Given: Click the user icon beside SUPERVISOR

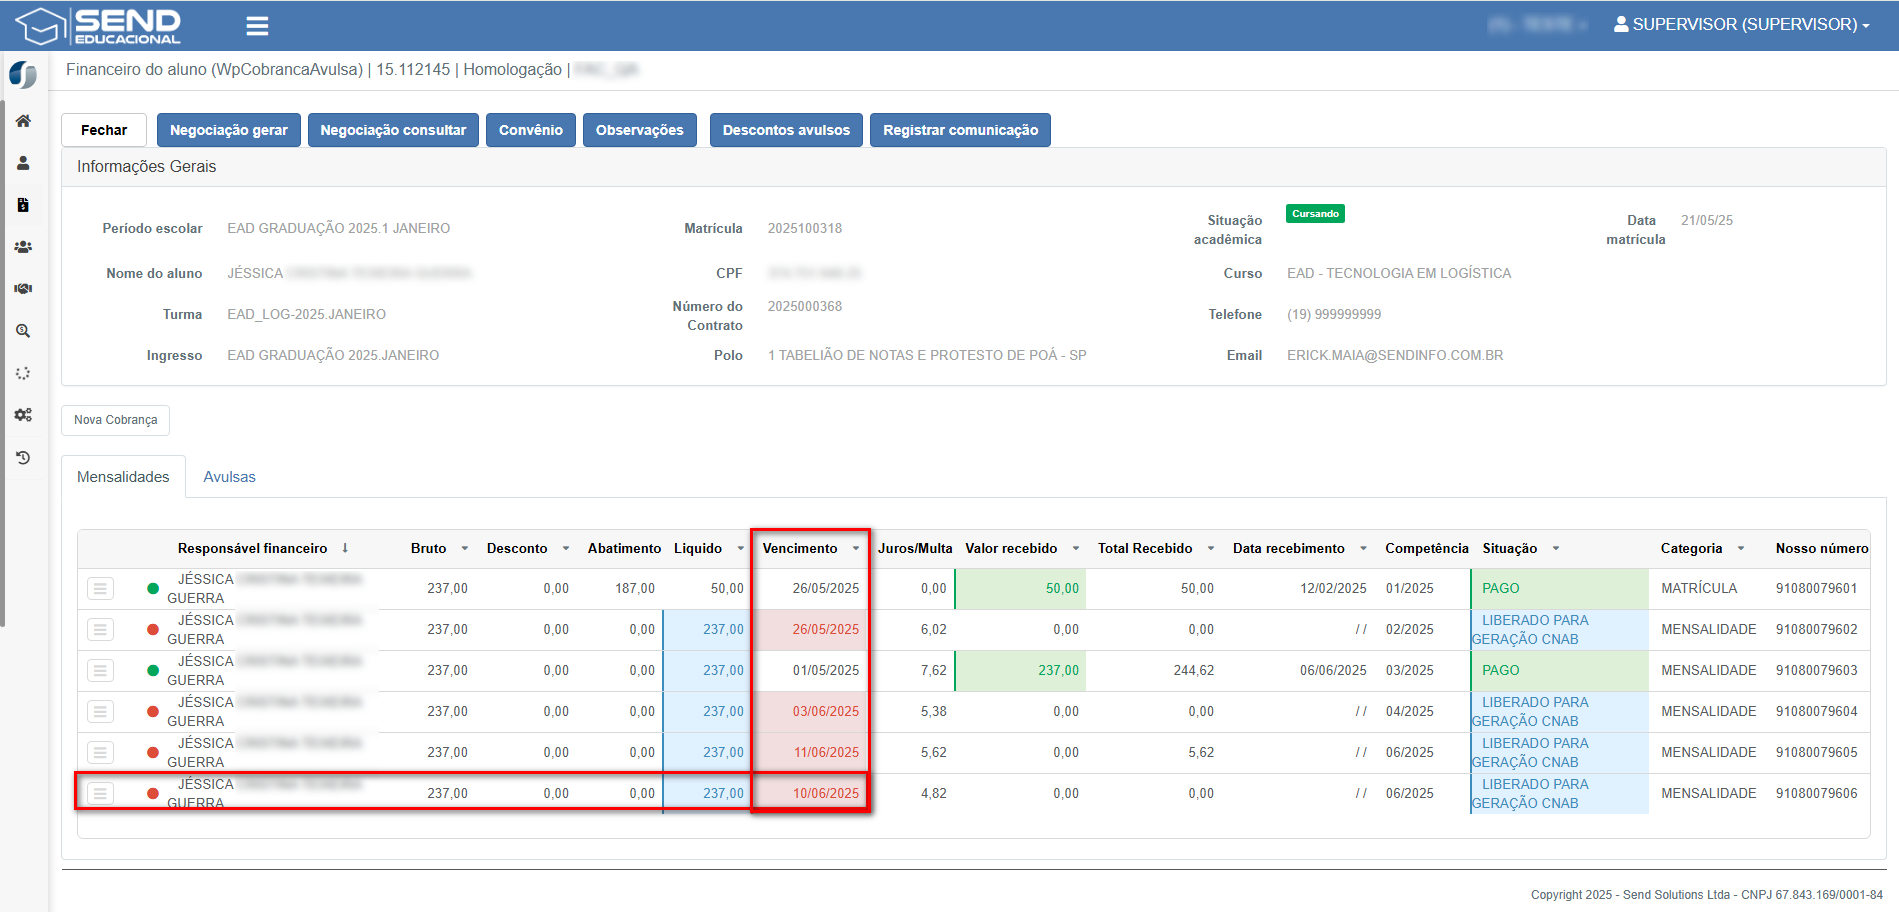Looking at the screenshot, I should point(1621,24).
